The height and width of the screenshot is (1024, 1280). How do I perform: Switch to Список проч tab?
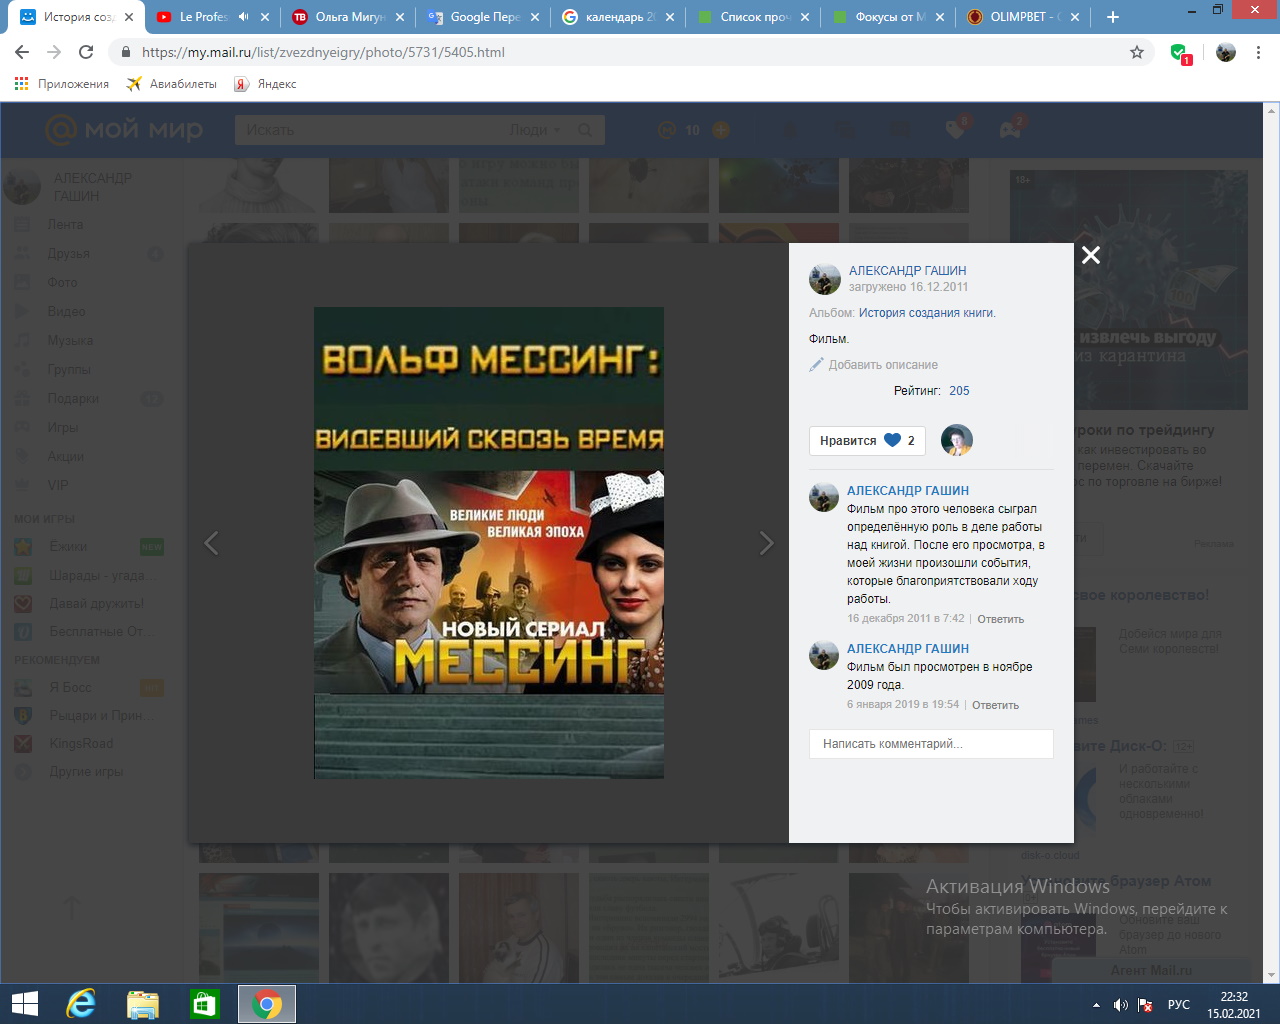[x=753, y=17]
